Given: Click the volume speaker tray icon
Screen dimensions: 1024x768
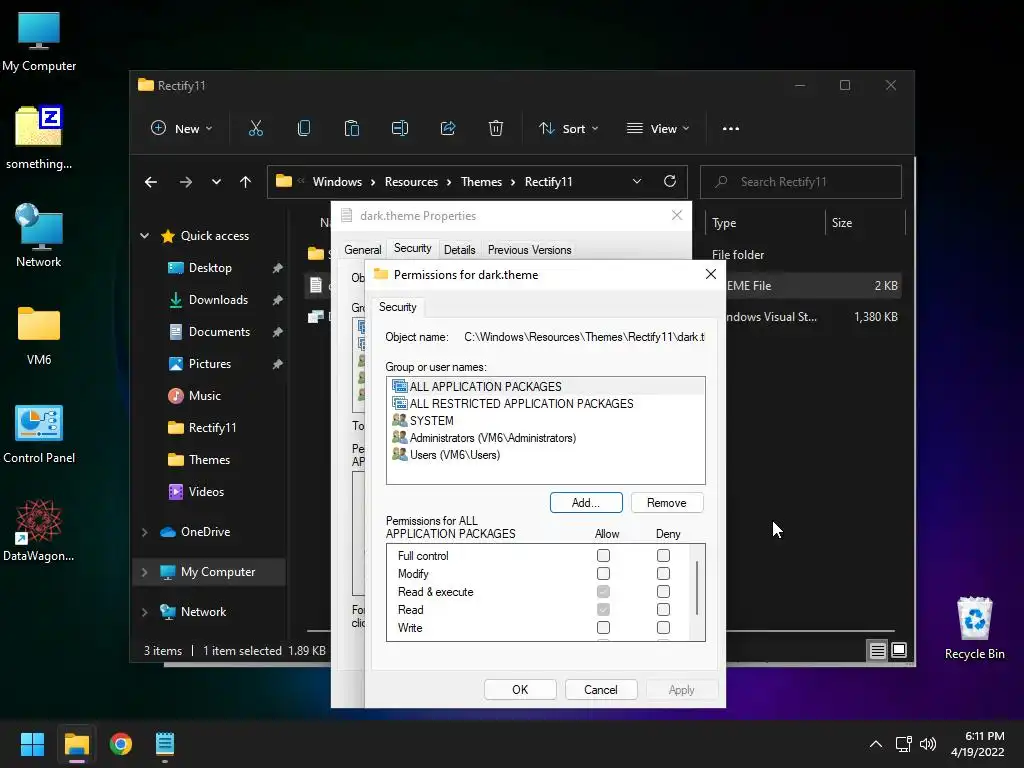Looking at the screenshot, I should [927, 744].
